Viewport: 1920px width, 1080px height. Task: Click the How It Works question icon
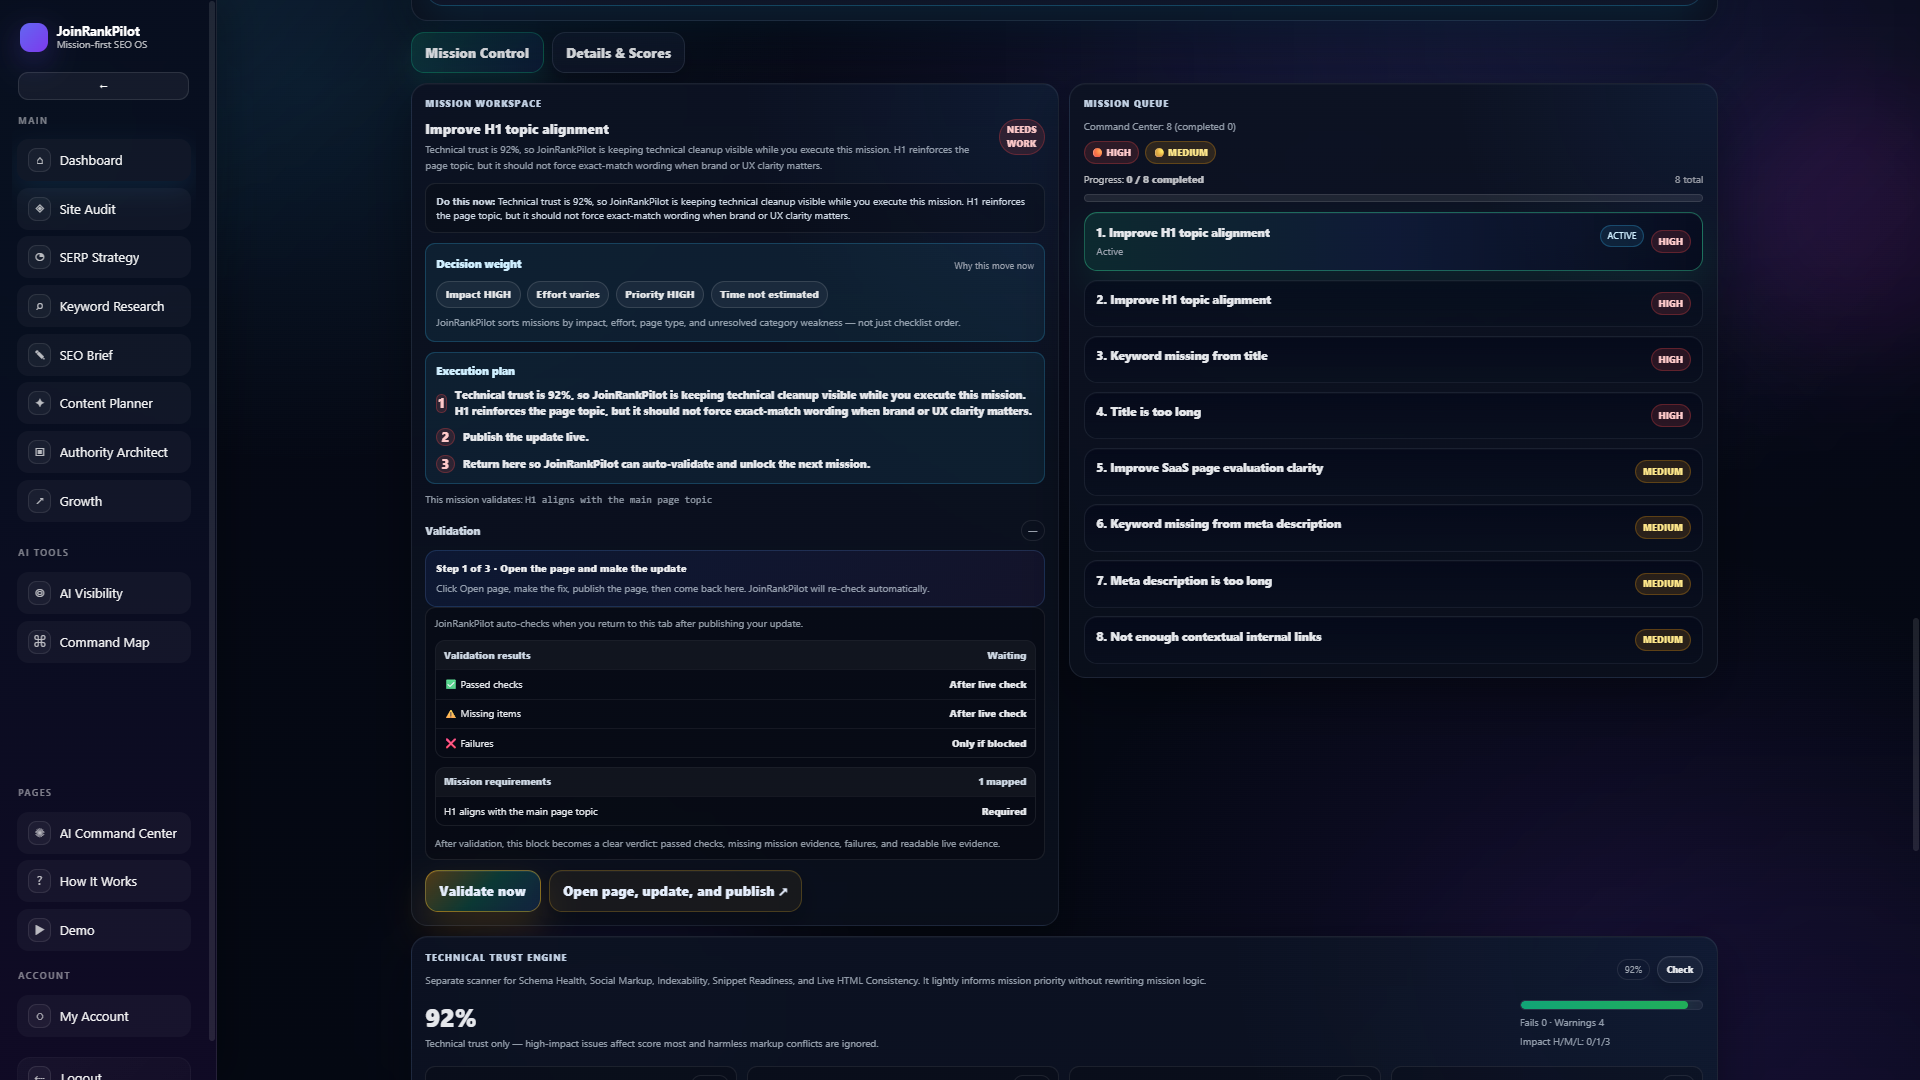click(x=40, y=881)
